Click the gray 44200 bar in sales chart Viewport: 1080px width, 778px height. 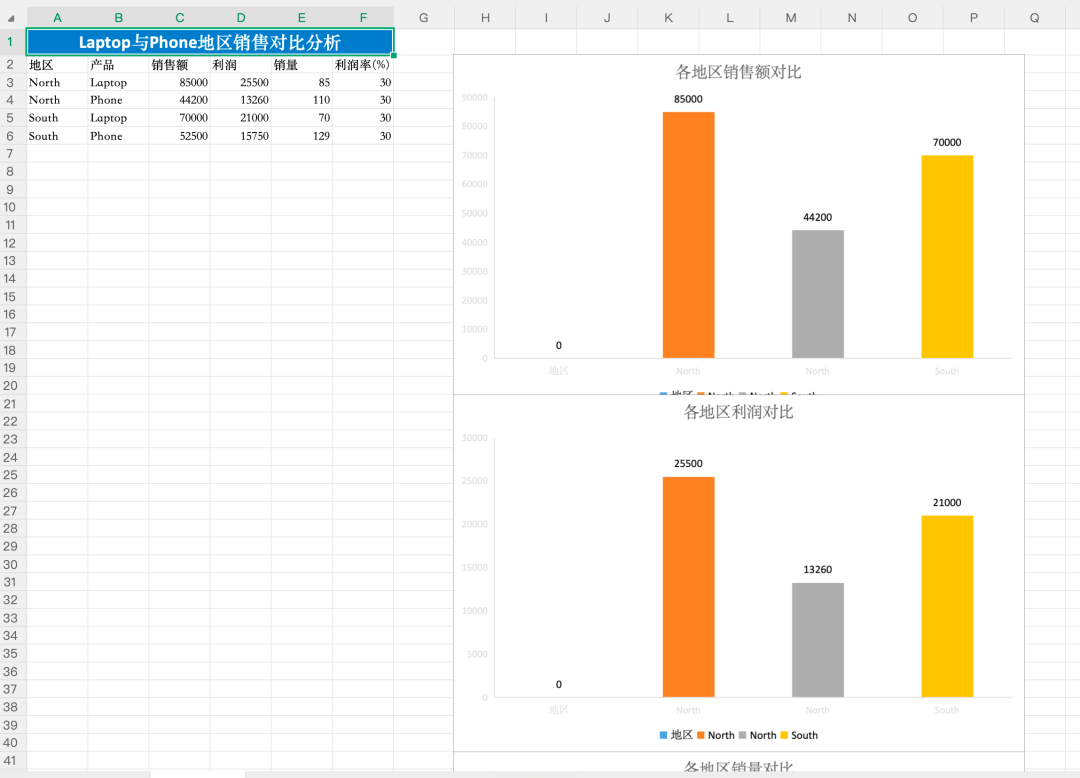[x=818, y=294]
